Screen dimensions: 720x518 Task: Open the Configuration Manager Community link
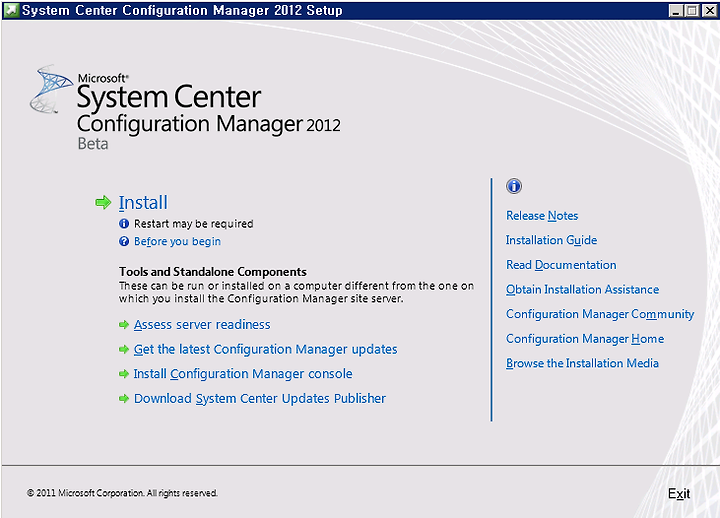[600, 314]
